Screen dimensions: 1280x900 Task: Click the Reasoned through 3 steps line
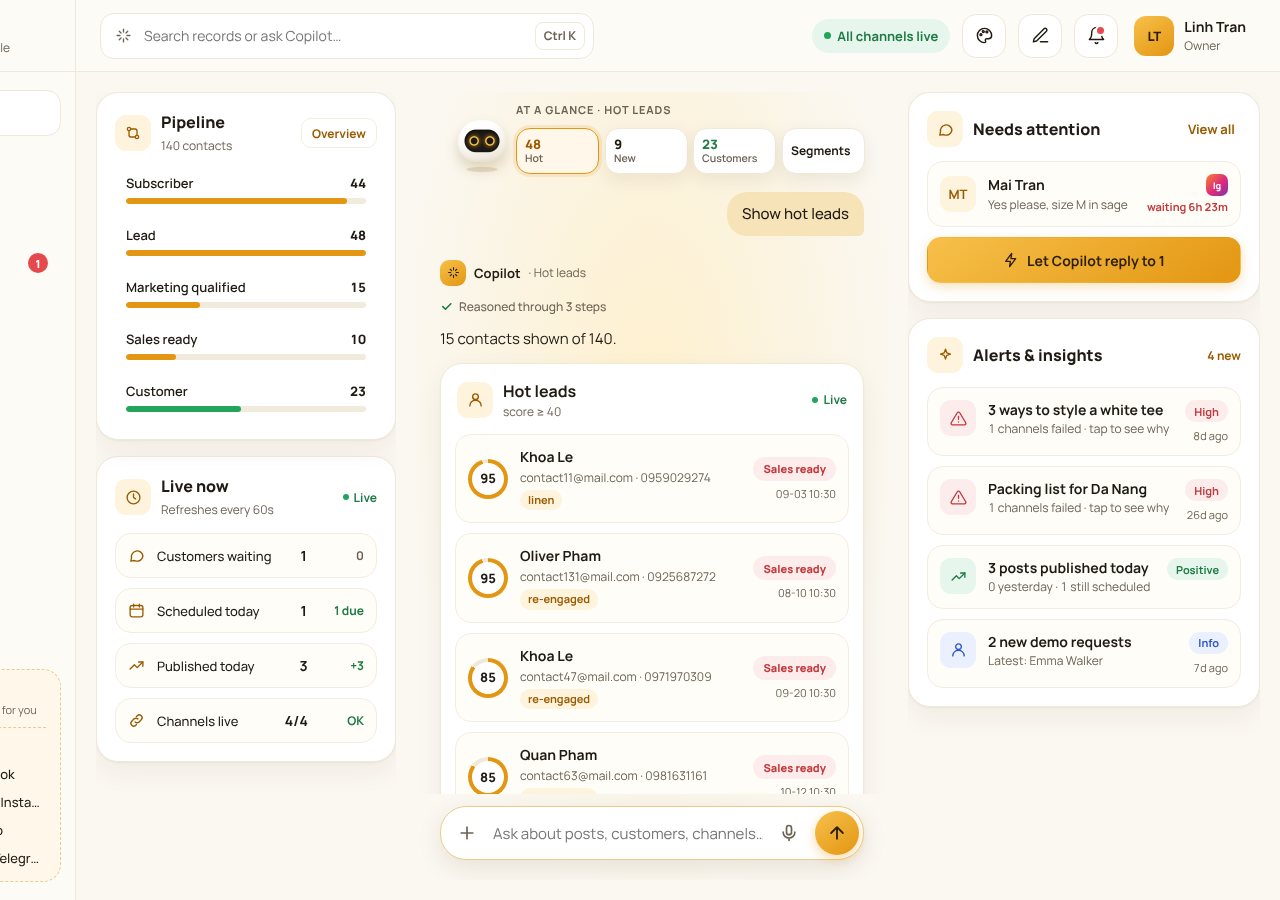pos(523,307)
